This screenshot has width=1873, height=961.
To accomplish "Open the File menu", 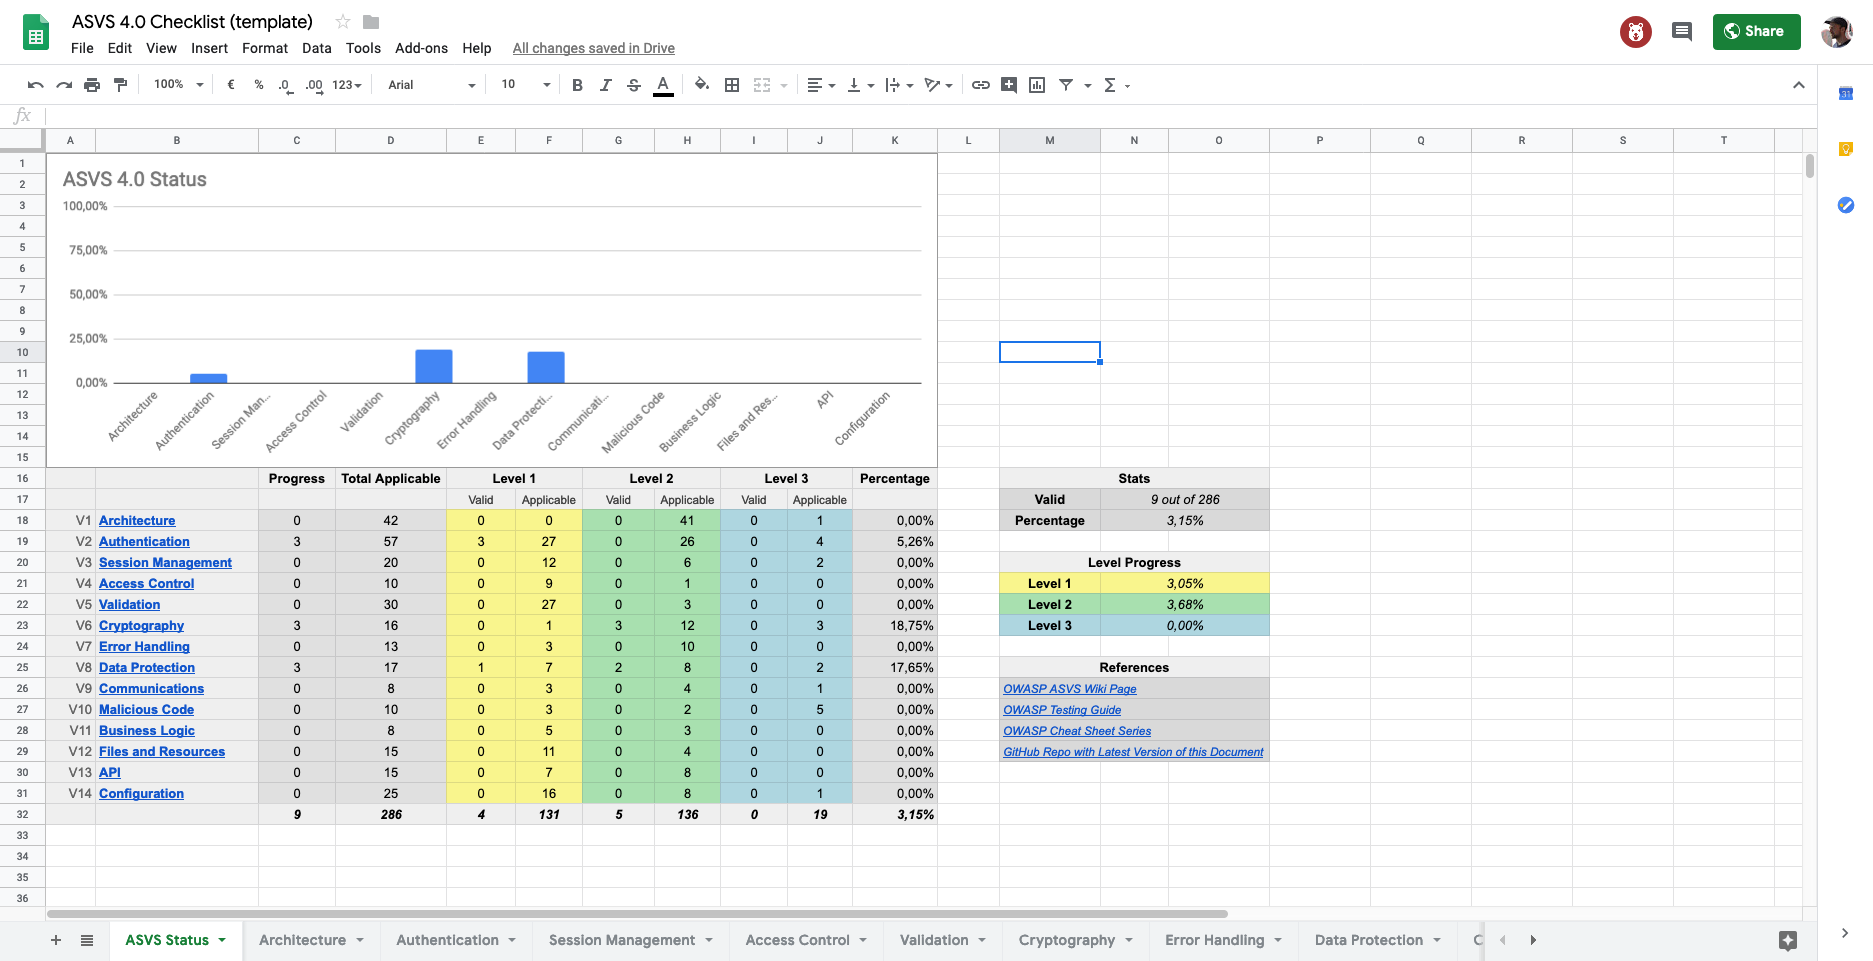I will (82, 48).
